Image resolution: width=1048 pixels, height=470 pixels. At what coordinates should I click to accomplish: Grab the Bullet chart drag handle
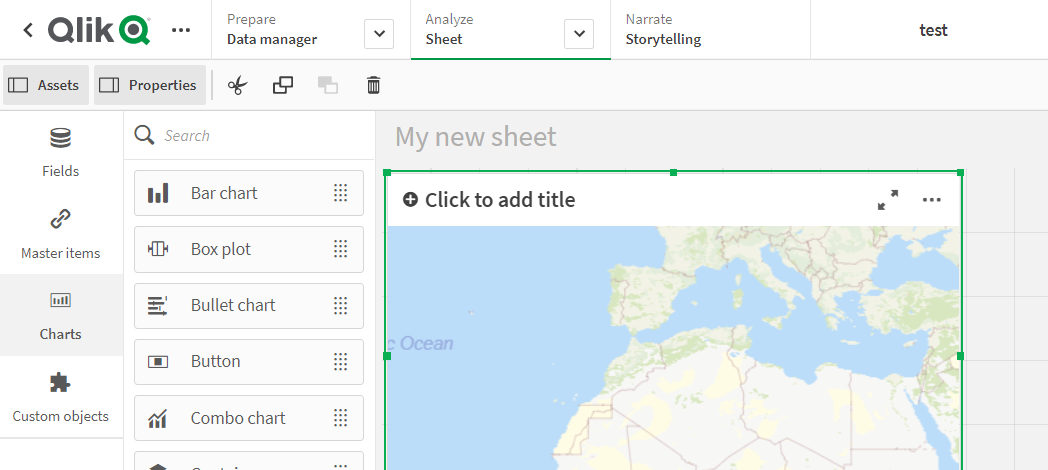tap(341, 306)
